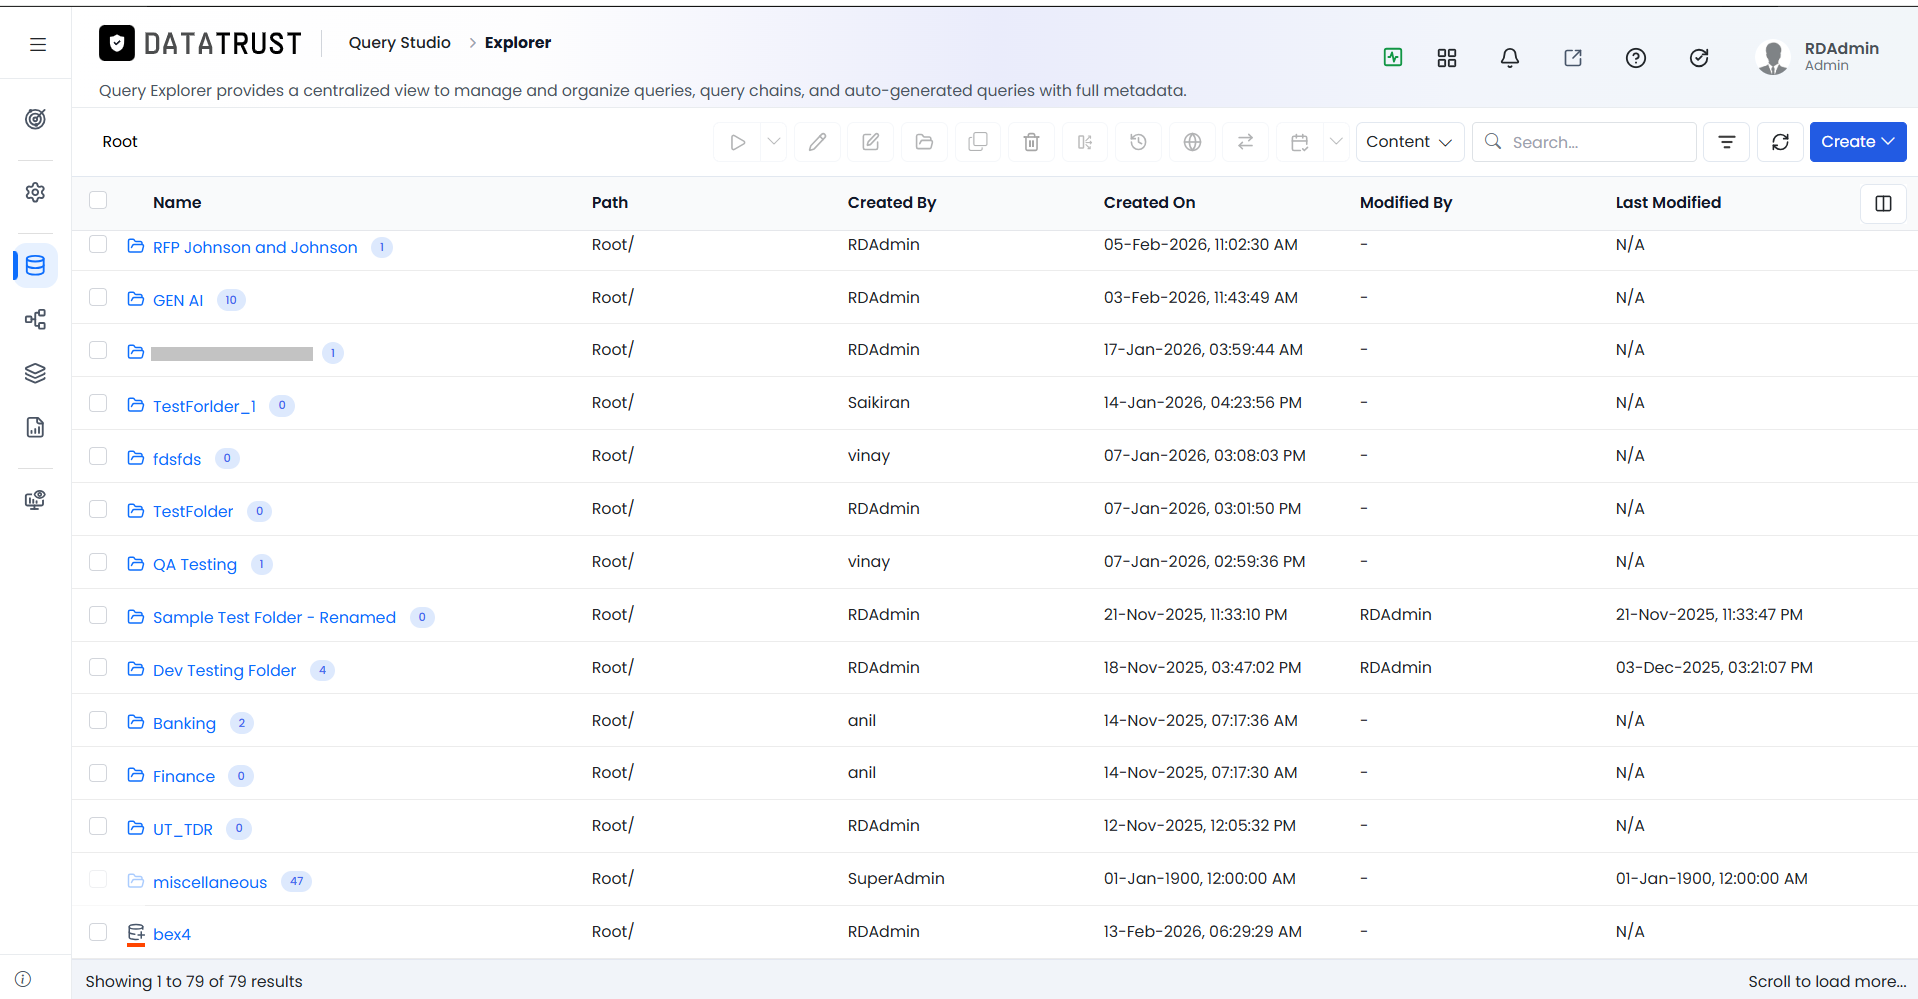1918x999 pixels.
Task: Click the filter lines icon button
Action: point(1727,142)
